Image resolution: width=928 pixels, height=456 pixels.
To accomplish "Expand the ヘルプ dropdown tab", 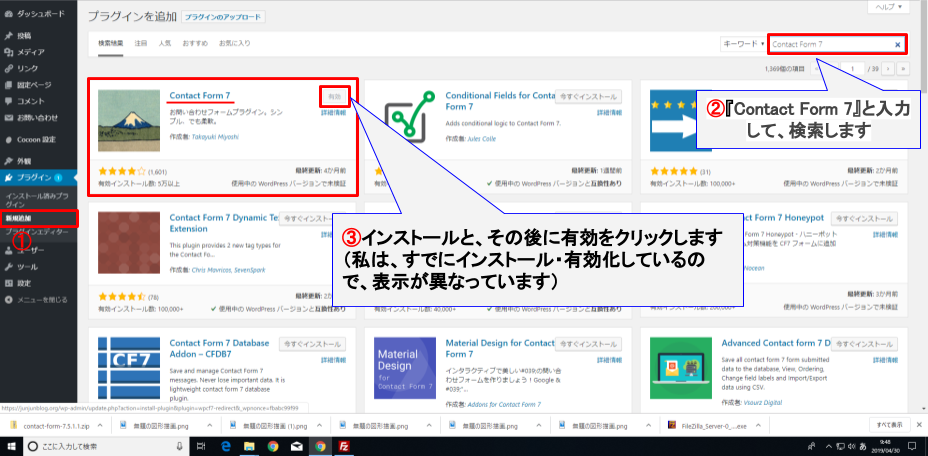I will 888,7.
